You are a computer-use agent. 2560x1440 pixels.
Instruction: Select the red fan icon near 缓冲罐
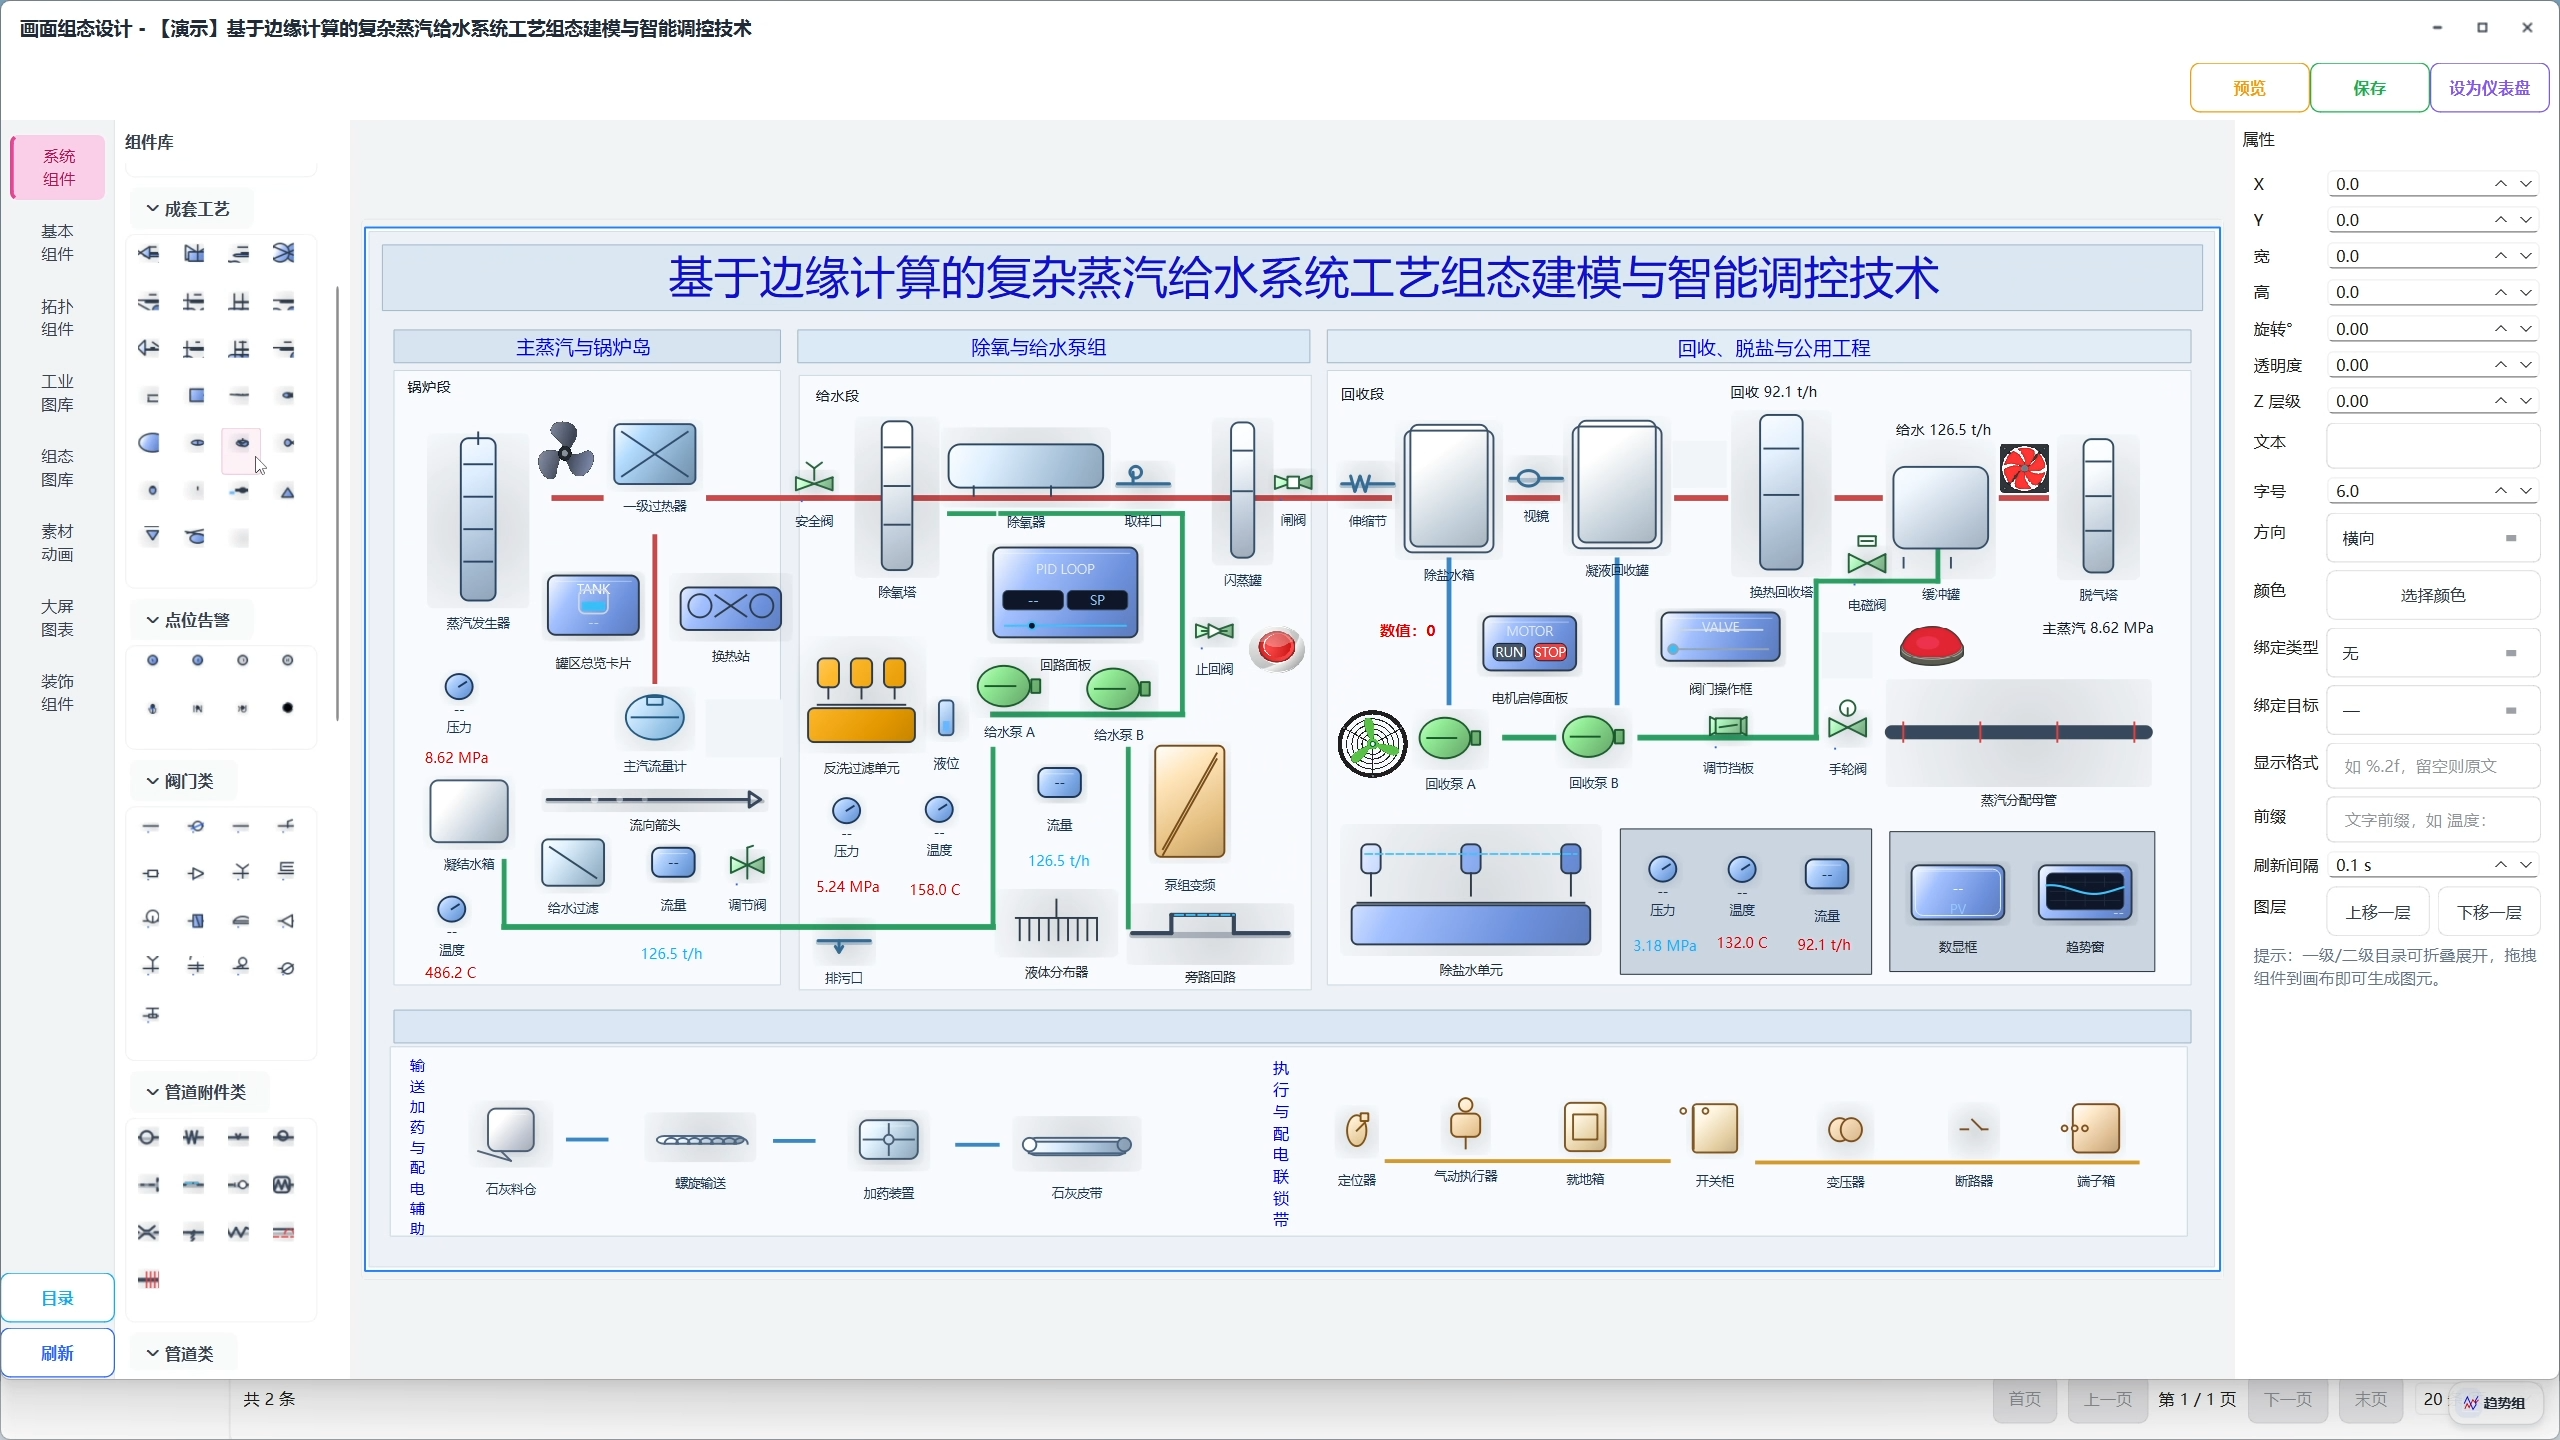(x=2024, y=469)
